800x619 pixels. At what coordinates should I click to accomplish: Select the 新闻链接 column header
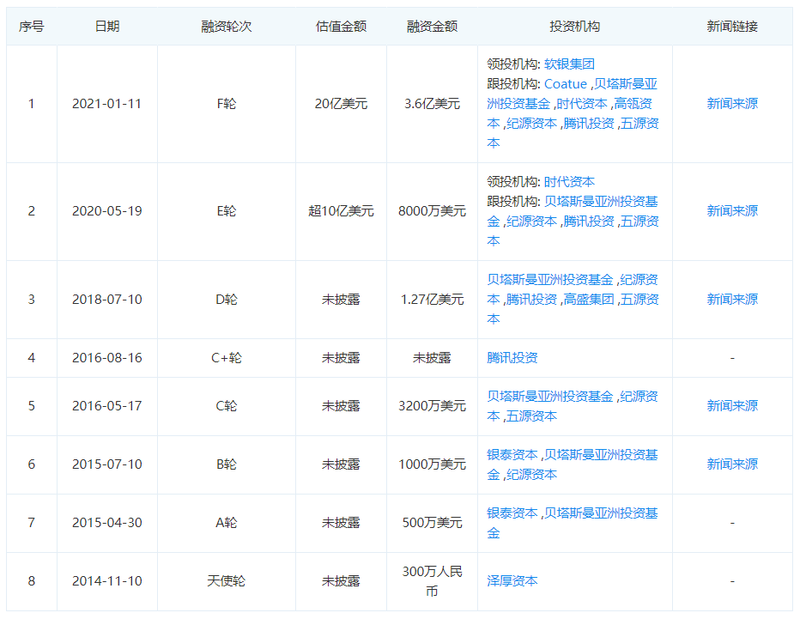(732, 27)
